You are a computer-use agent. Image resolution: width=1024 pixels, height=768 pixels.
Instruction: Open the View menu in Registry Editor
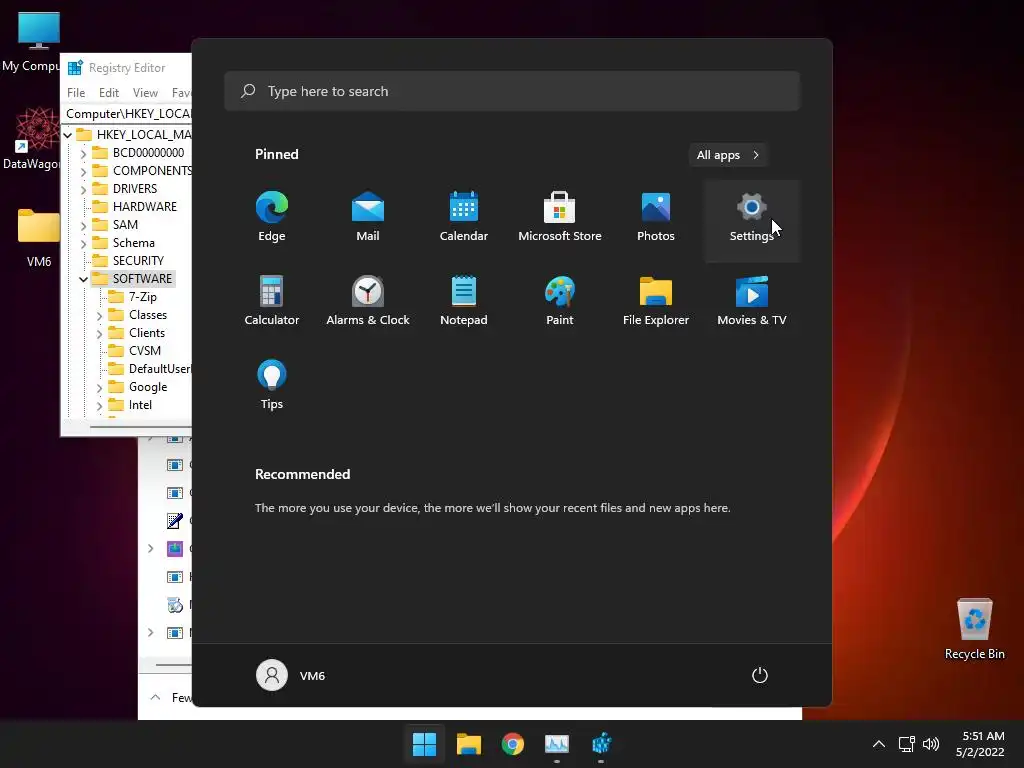[x=145, y=93]
